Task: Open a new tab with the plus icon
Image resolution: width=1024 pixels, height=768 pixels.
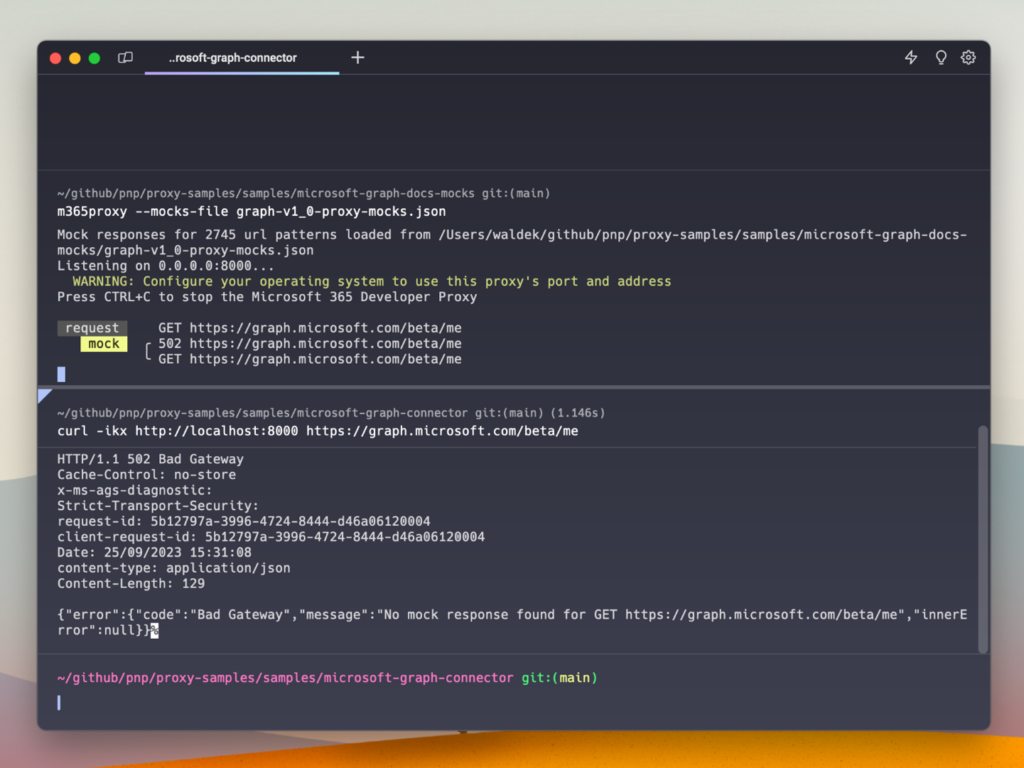Action: (357, 58)
